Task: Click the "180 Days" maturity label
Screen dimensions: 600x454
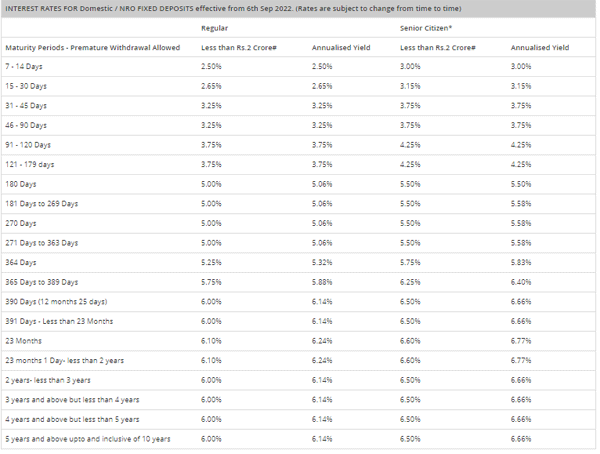Action: click(22, 184)
